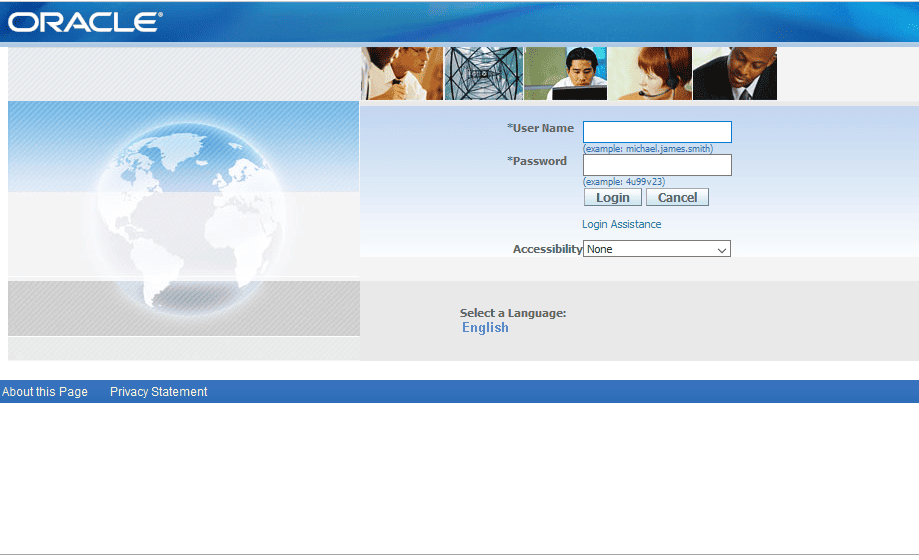Click the example 4u99v23 hint text
The width and height of the screenshot is (919, 560).
click(624, 181)
